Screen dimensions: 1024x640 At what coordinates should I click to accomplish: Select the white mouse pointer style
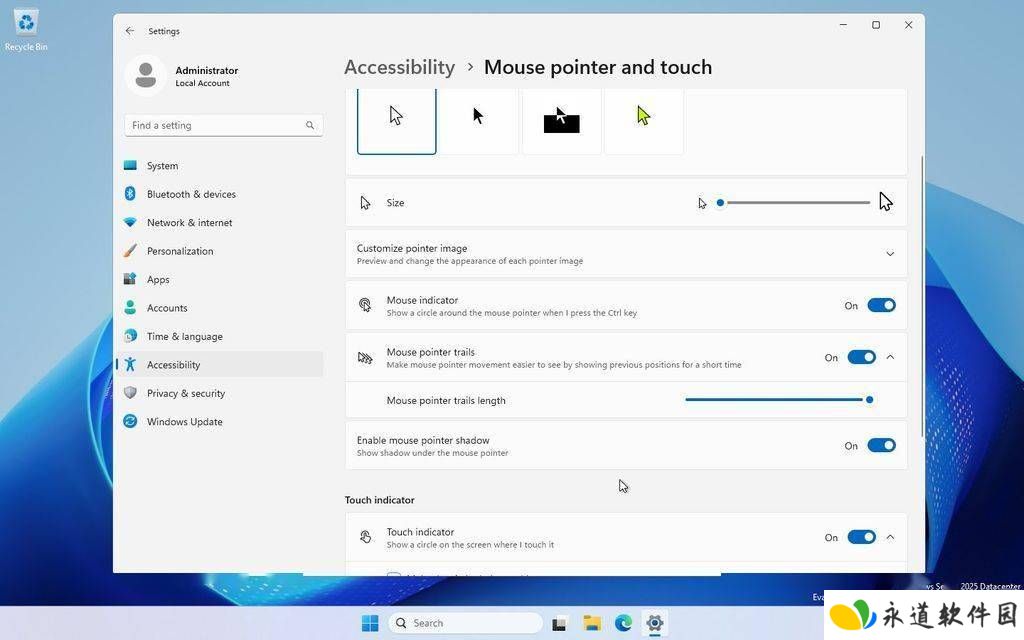396,121
